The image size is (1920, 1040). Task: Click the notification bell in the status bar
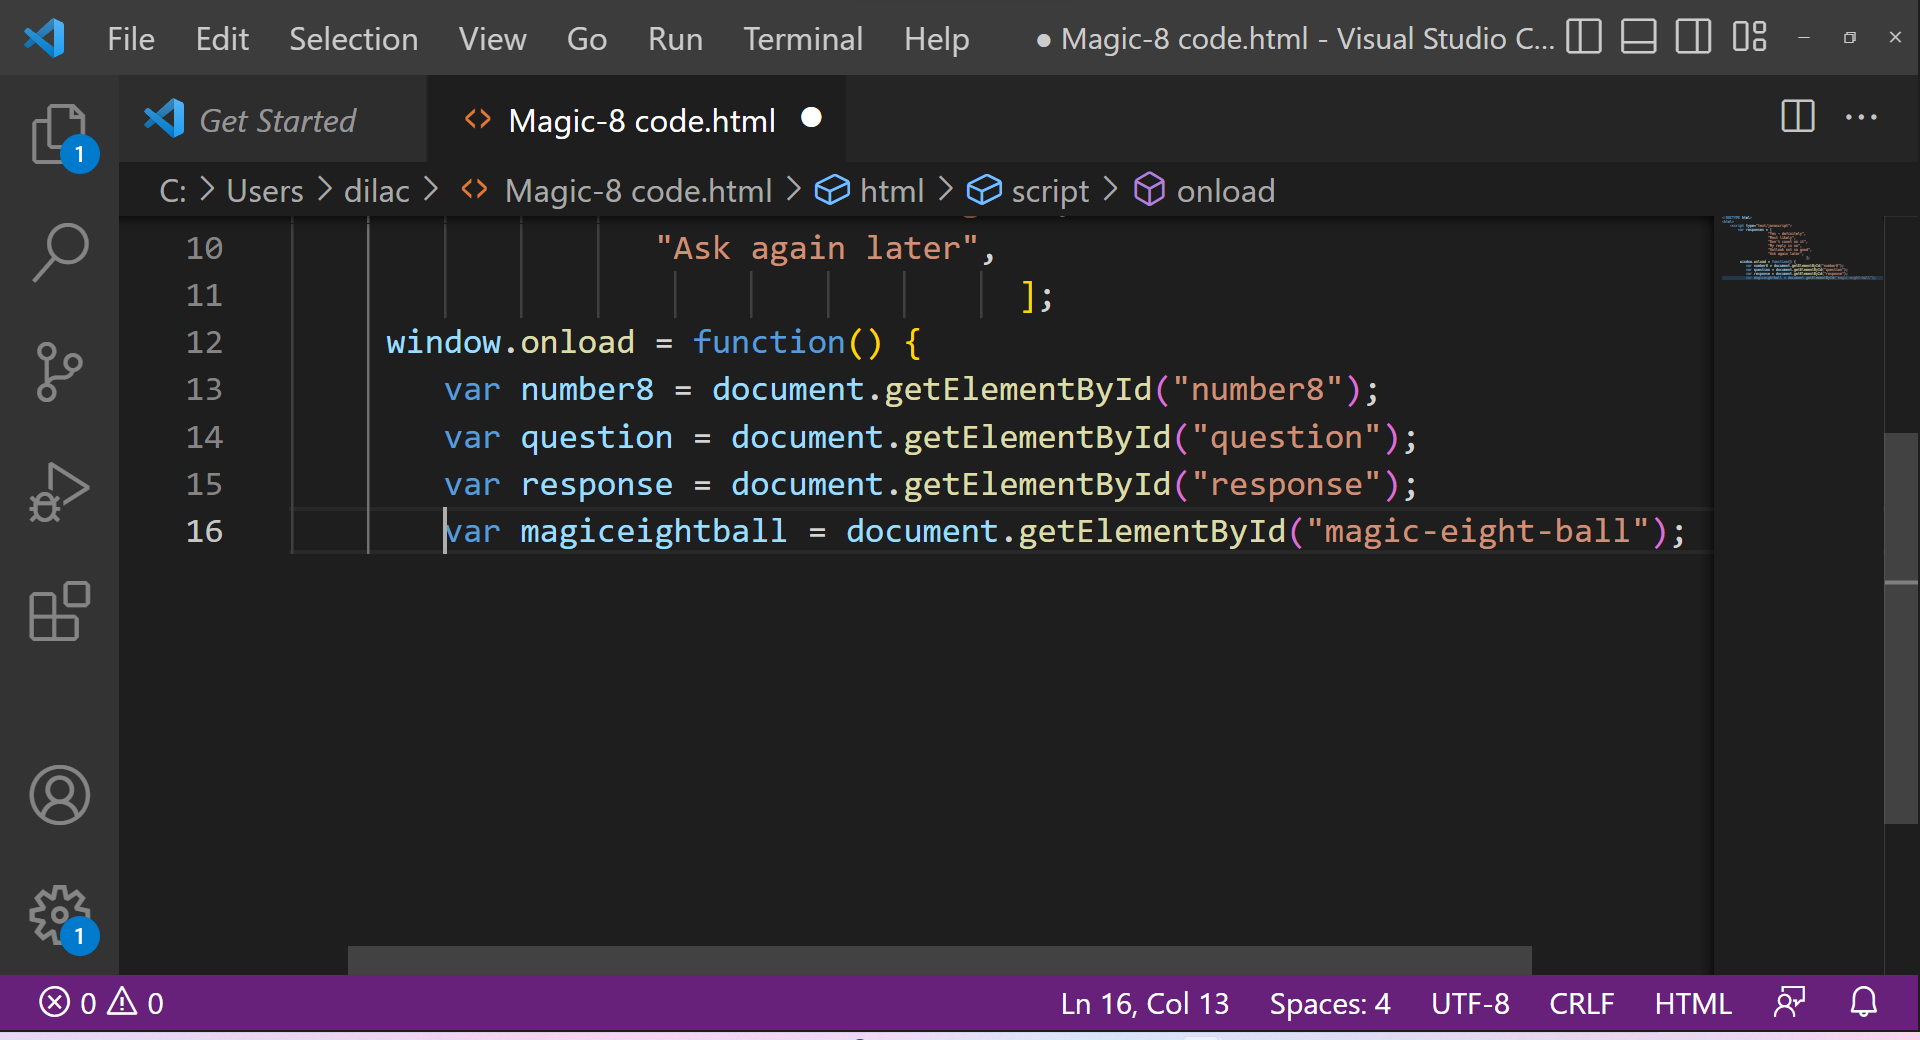pos(1864,1003)
